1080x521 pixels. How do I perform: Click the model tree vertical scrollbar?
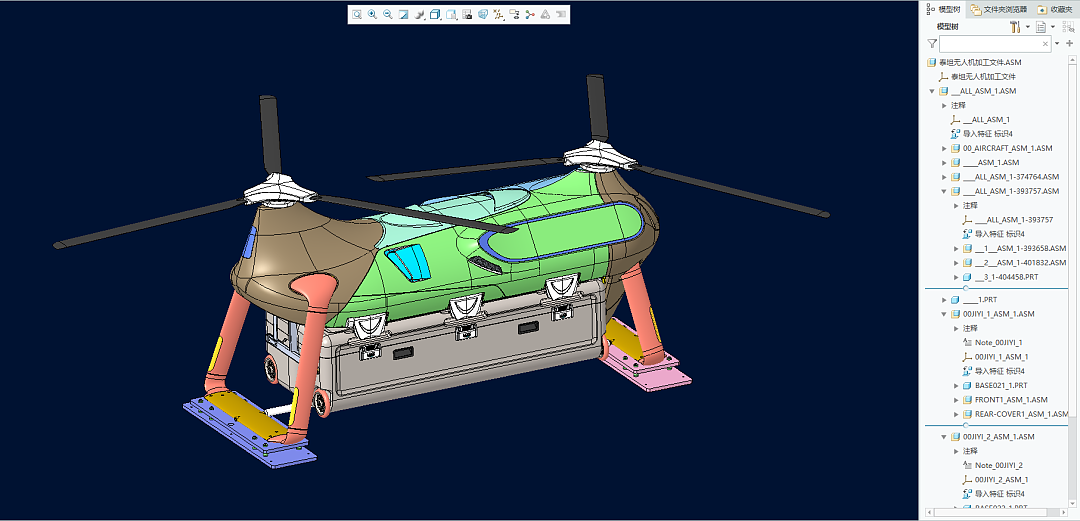point(1074,250)
